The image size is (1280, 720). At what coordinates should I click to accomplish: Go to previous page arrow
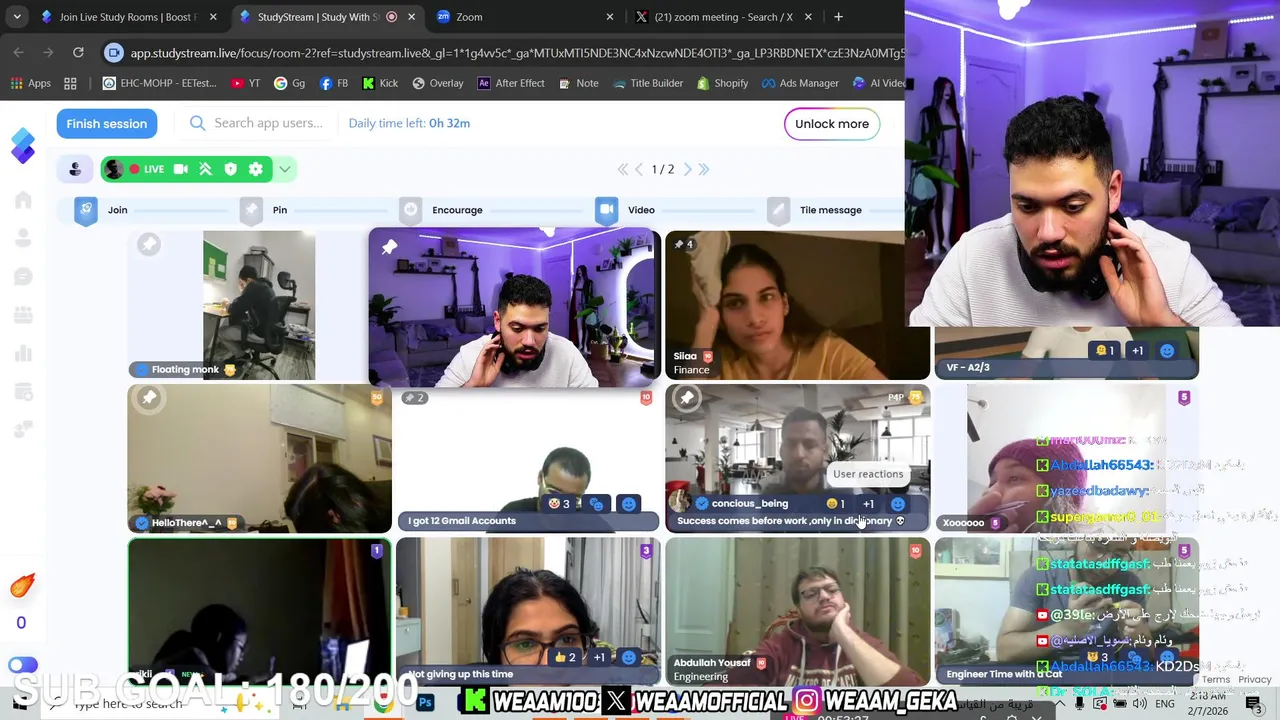coord(639,169)
